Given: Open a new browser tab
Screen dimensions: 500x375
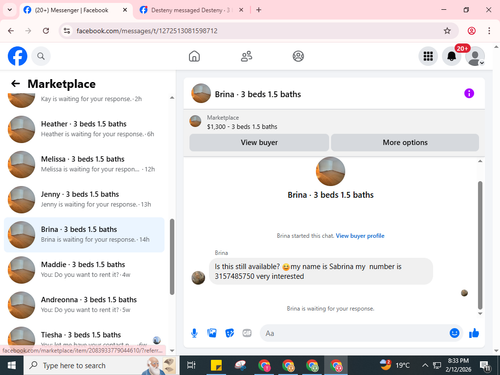Looking at the screenshot, I should coord(259,10).
